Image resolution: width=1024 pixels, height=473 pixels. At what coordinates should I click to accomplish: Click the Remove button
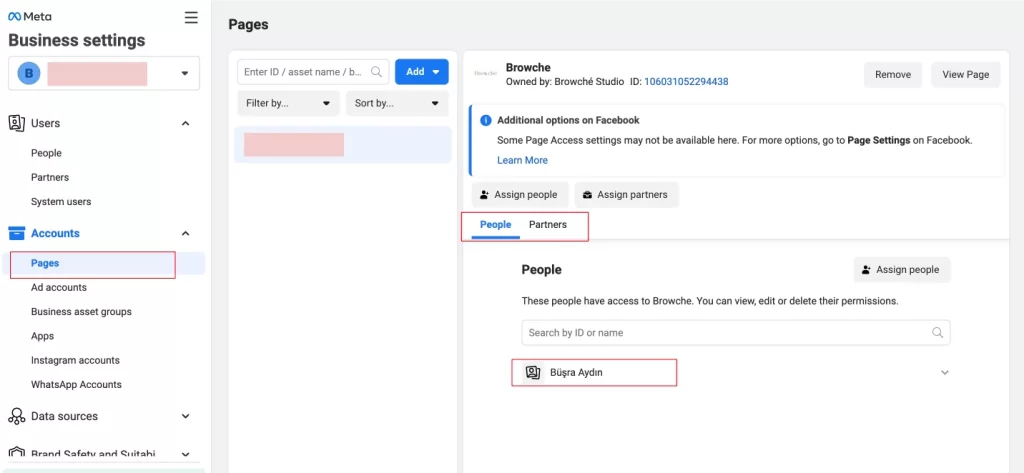pos(893,74)
